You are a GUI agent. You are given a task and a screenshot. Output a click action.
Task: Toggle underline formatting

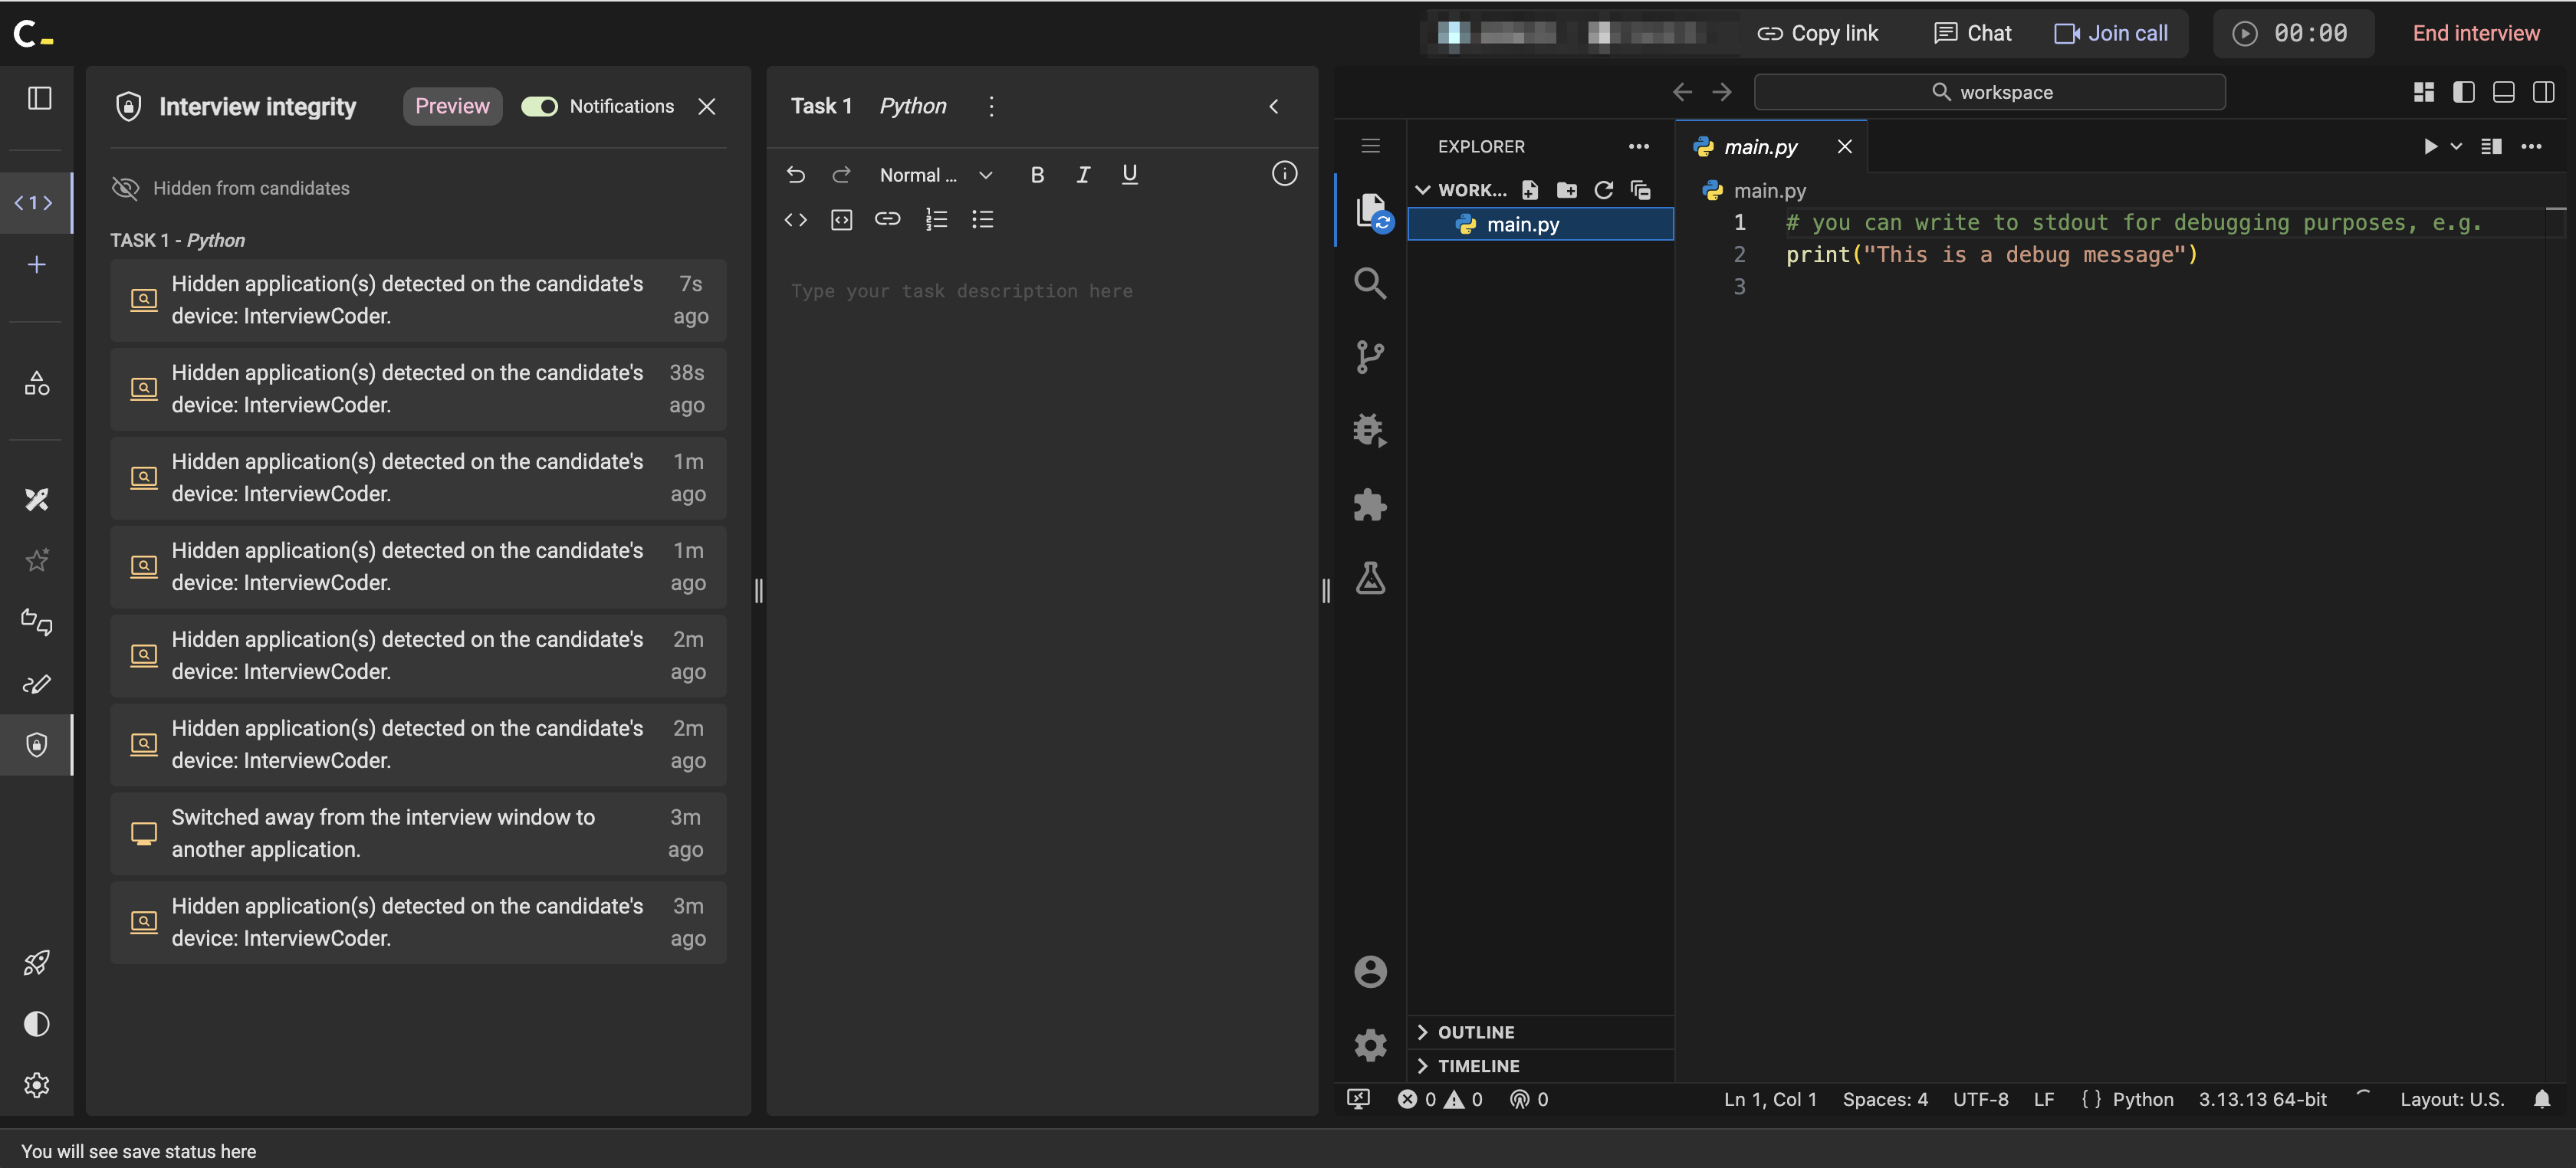1129,175
